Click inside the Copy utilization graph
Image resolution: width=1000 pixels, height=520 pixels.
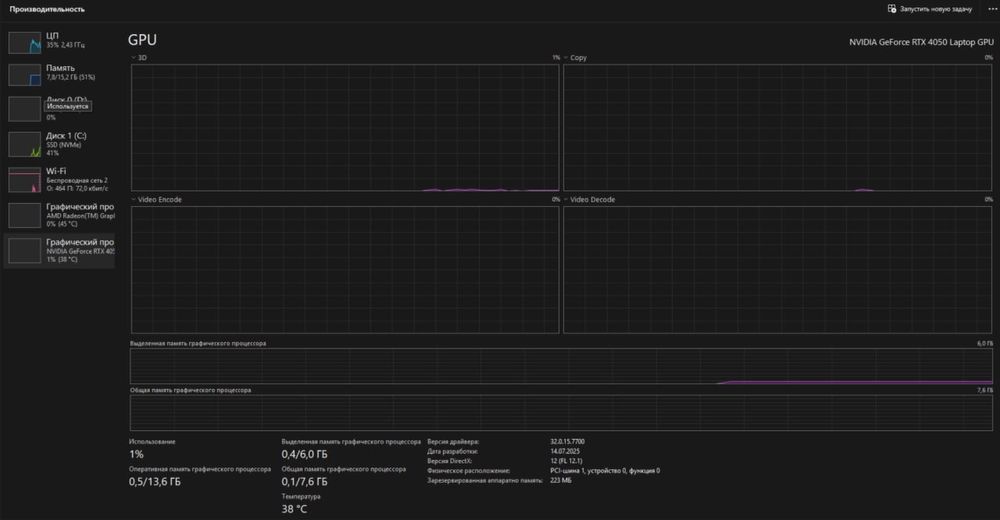pos(777,127)
